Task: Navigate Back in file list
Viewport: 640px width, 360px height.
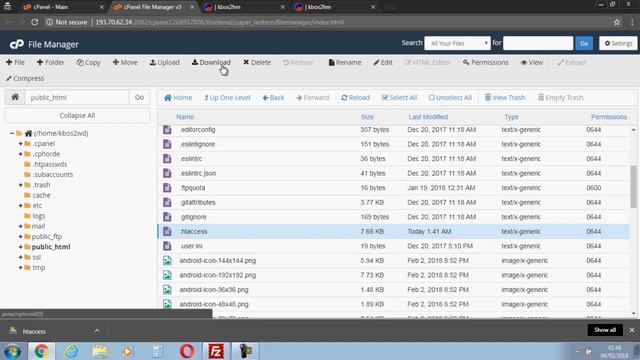Action: [273, 98]
